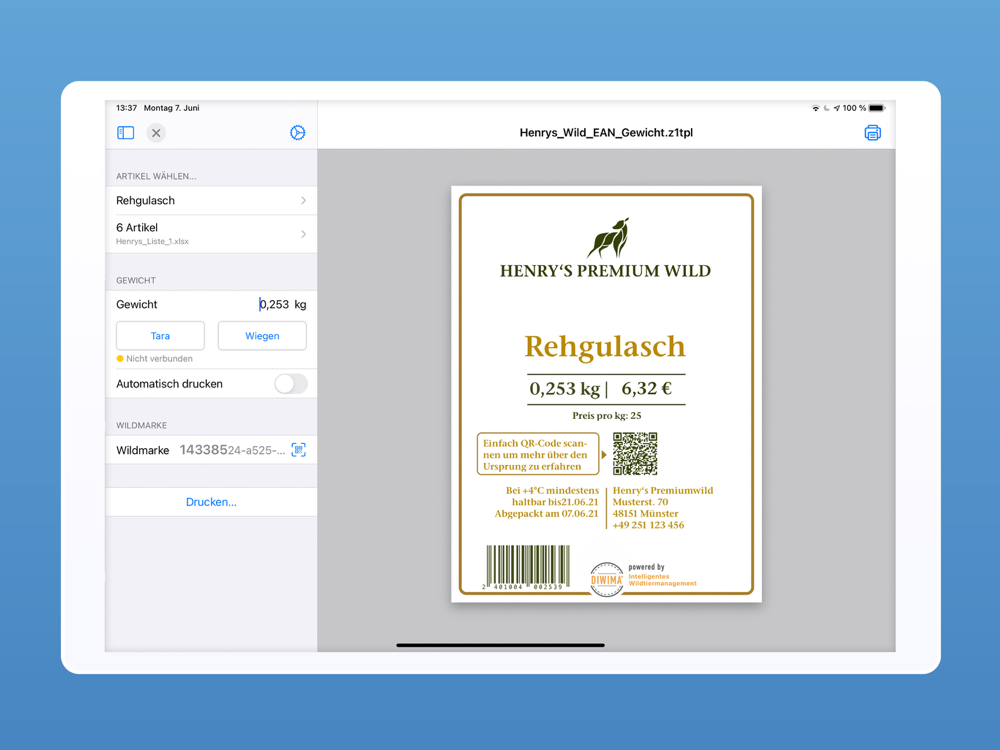Toggle the sidebar panel icon
The height and width of the screenshot is (750, 1000).
pos(126,133)
